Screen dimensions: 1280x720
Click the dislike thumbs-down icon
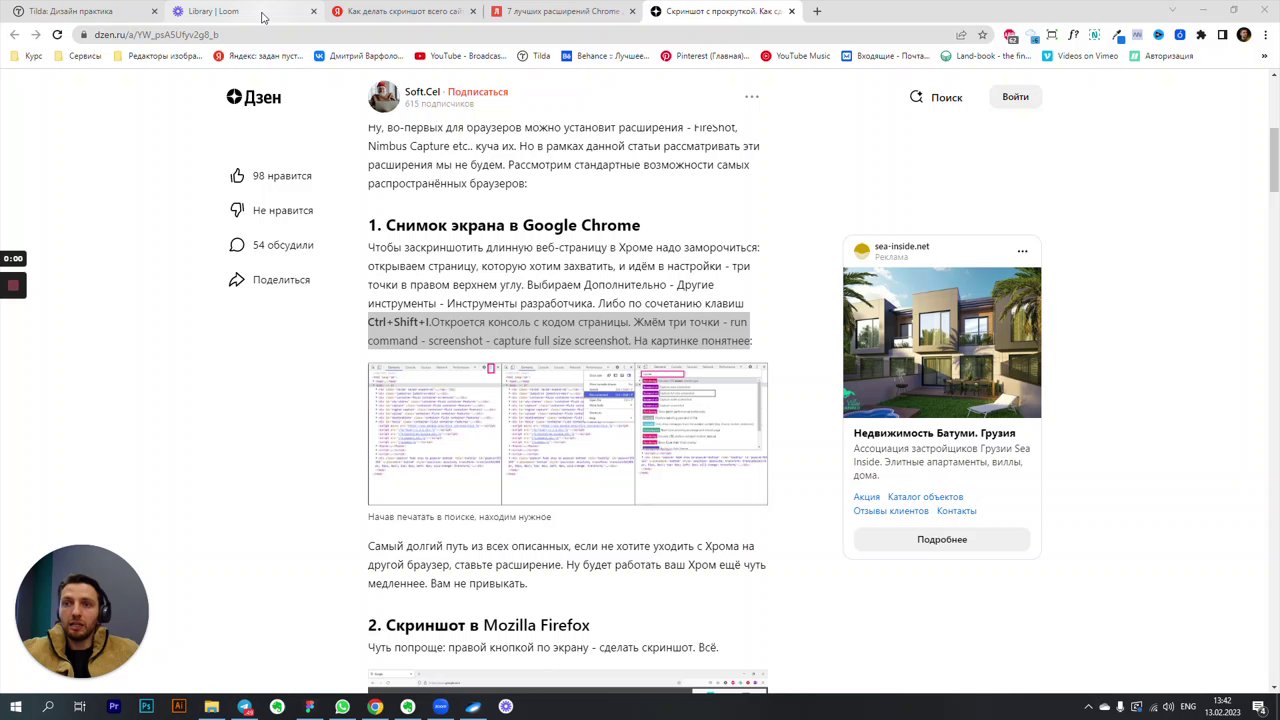tap(237, 210)
